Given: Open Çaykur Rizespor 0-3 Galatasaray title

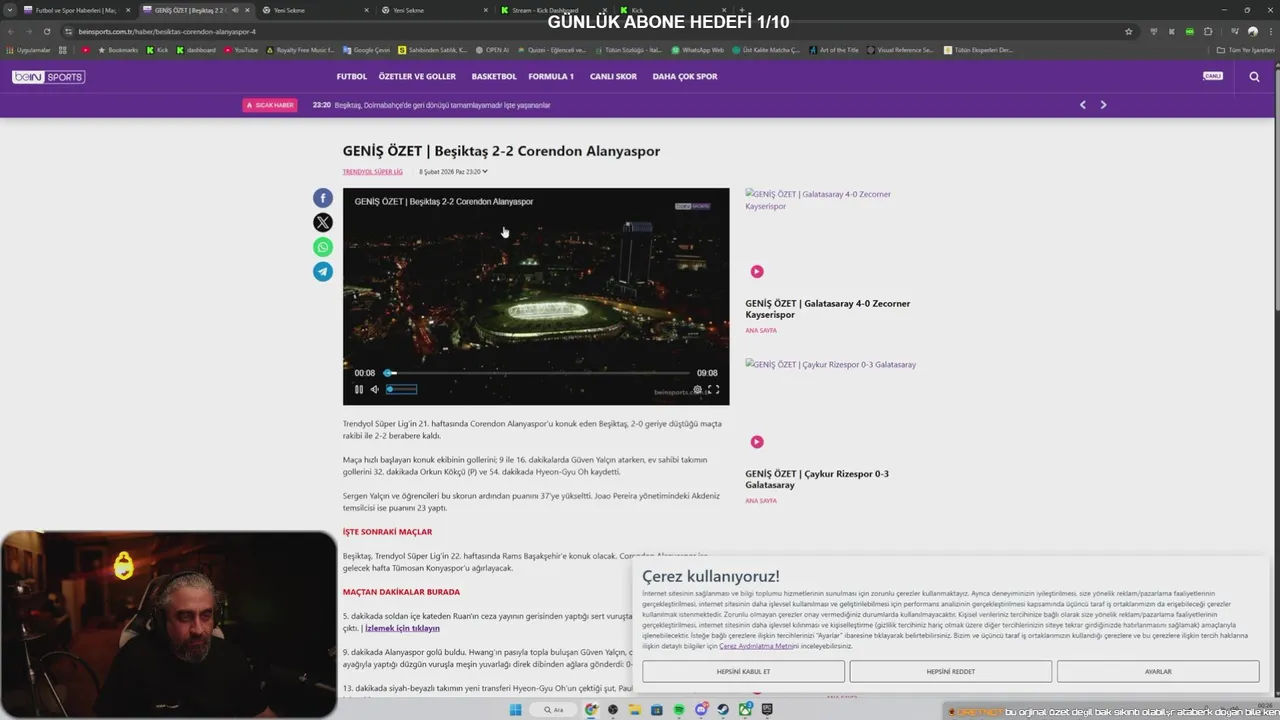Looking at the screenshot, I should click(x=817, y=479).
